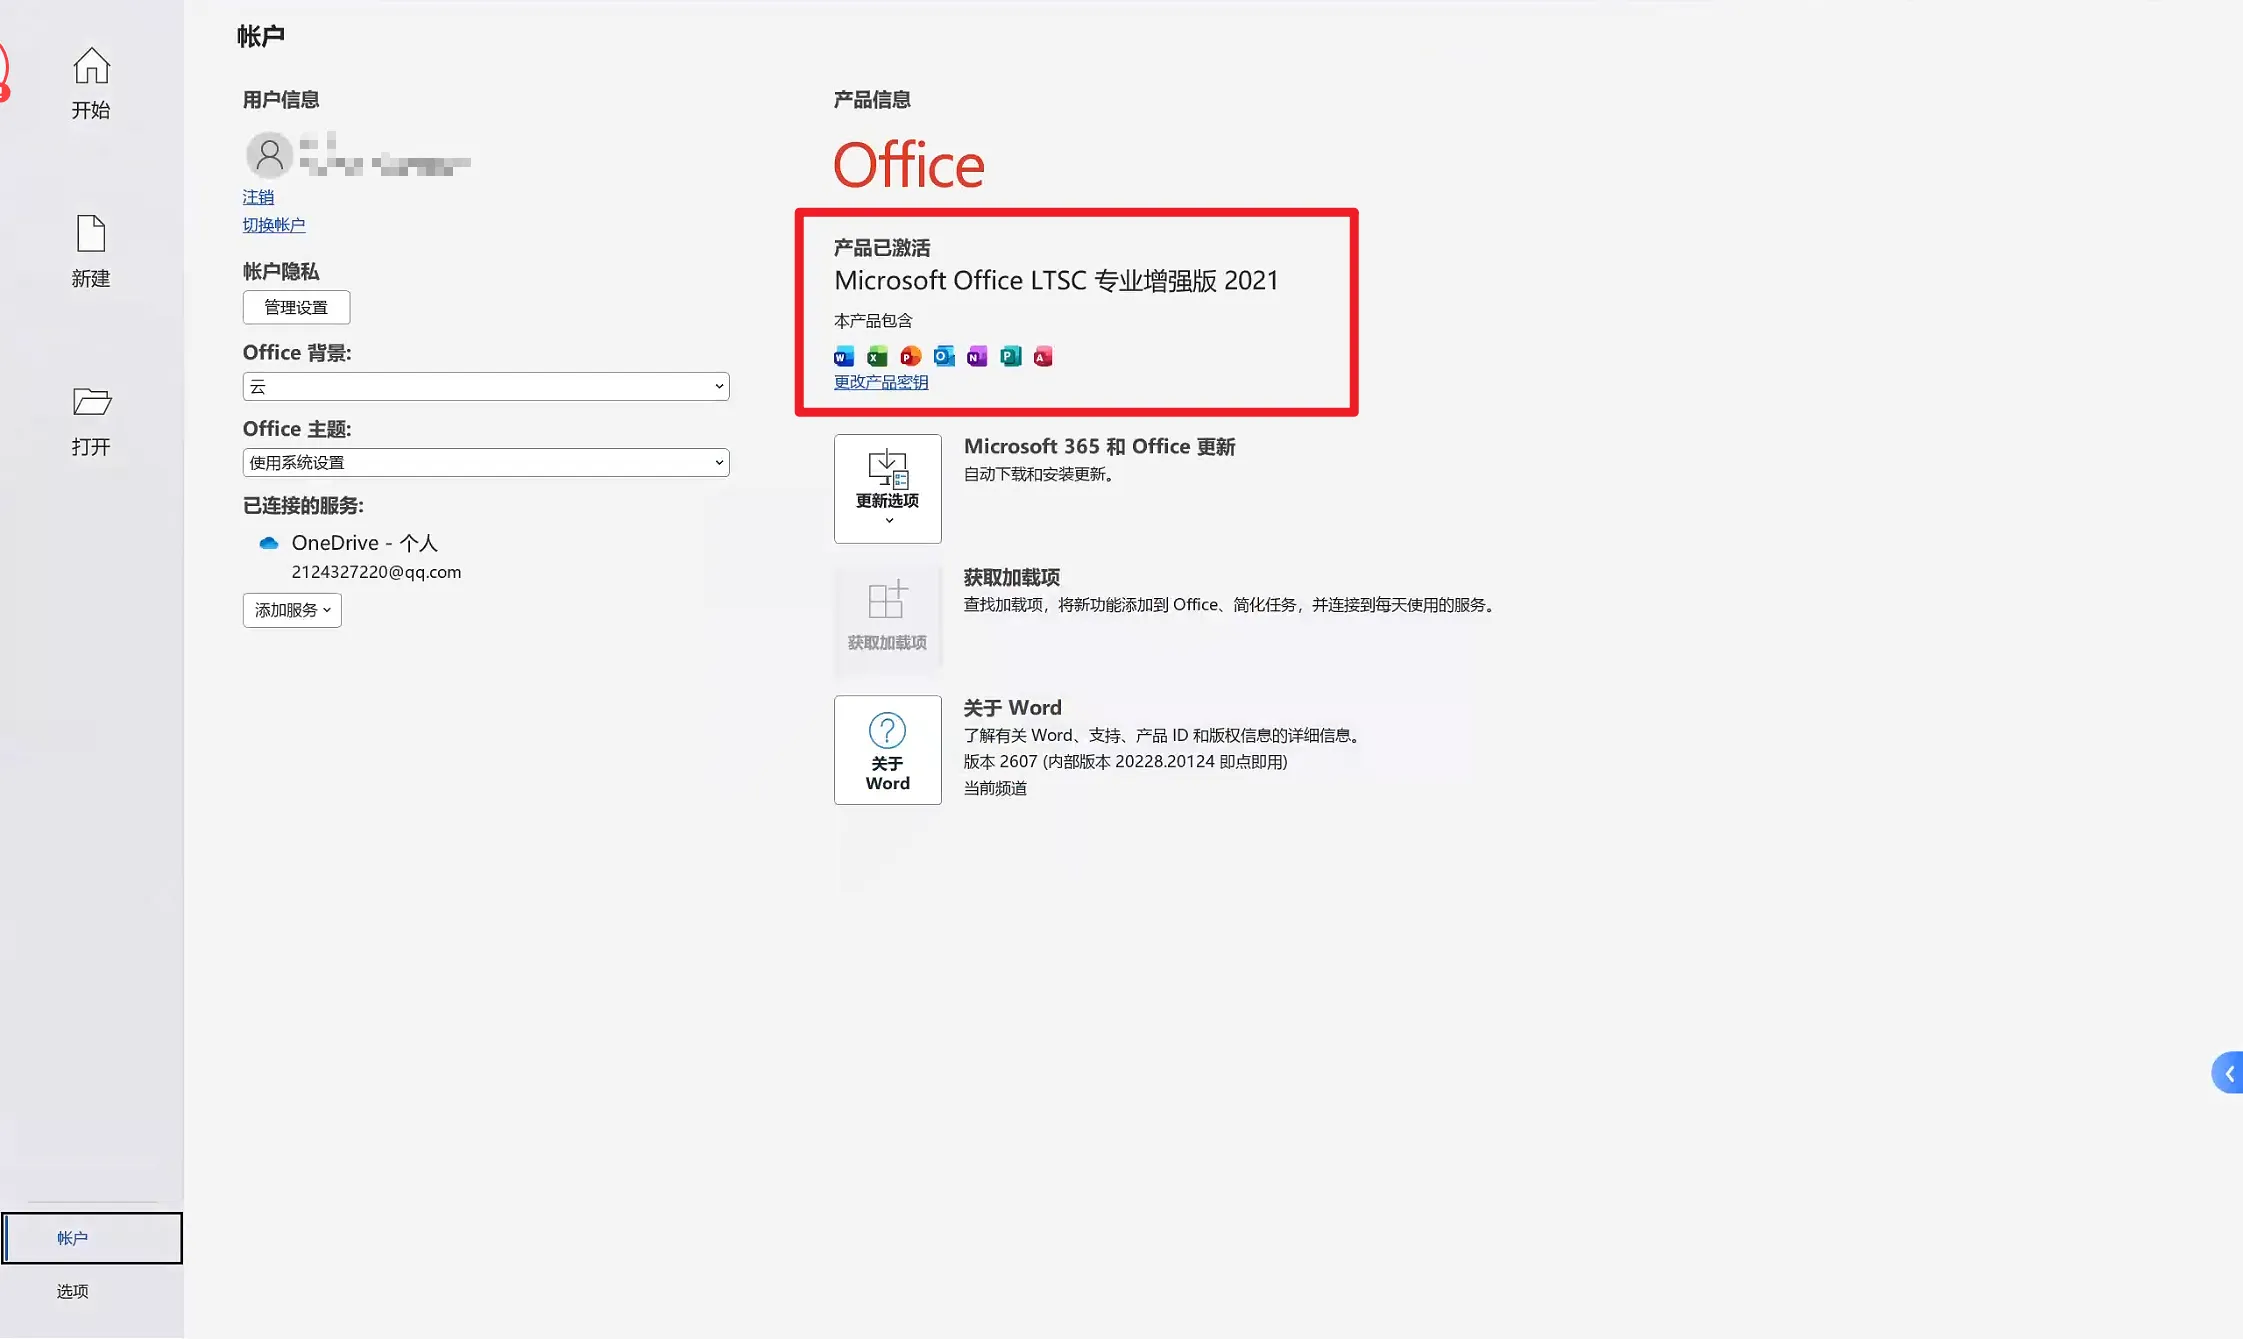This screenshot has height=1339, width=2243.
Task: Click the 获取加载项 button
Action: (888, 619)
